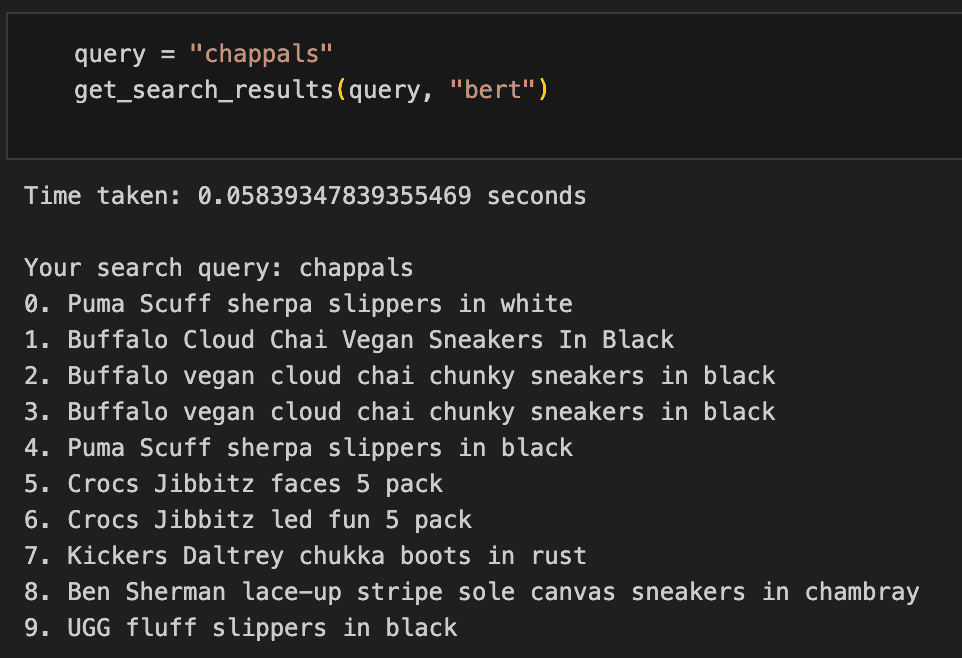Click the "Your search query: chappals" line
The width and height of the screenshot is (962, 658).
point(218,268)
